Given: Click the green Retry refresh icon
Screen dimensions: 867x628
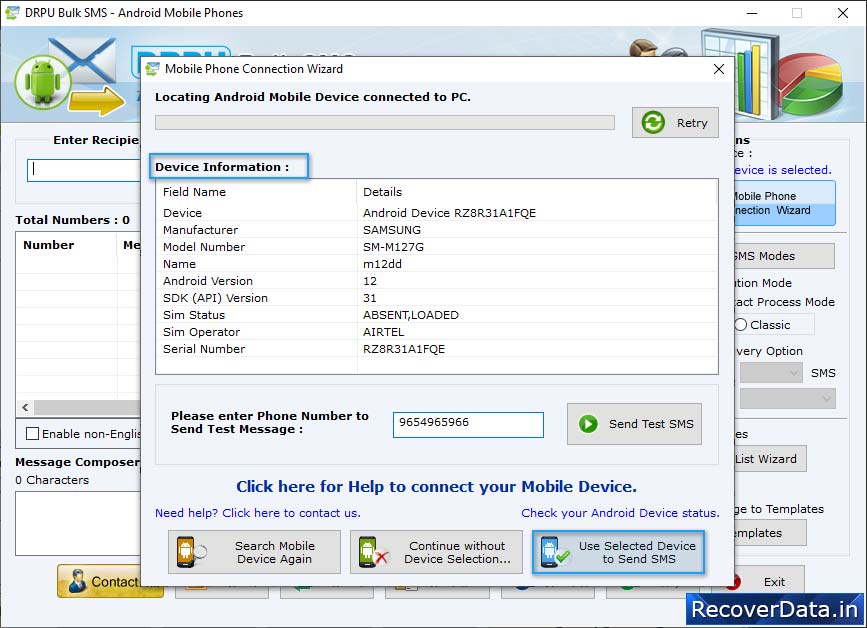Looking at the screenshot, I should pos(653,123).
